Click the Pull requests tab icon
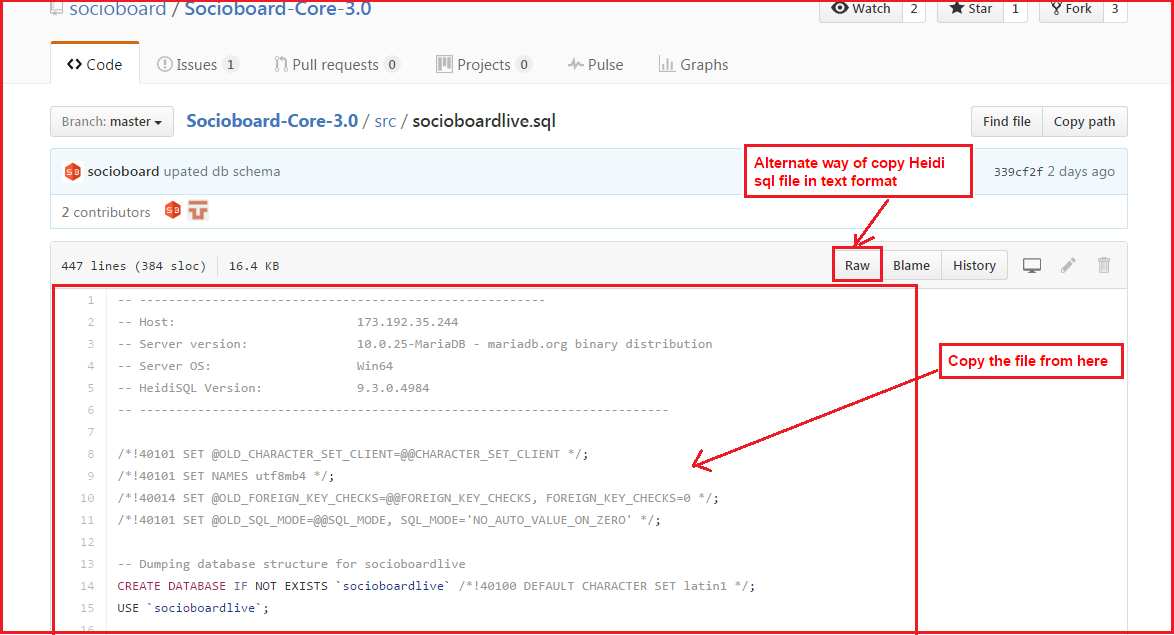Viewport: 1174px width, 635px height. pyautogui.click(x=281, y=64)
